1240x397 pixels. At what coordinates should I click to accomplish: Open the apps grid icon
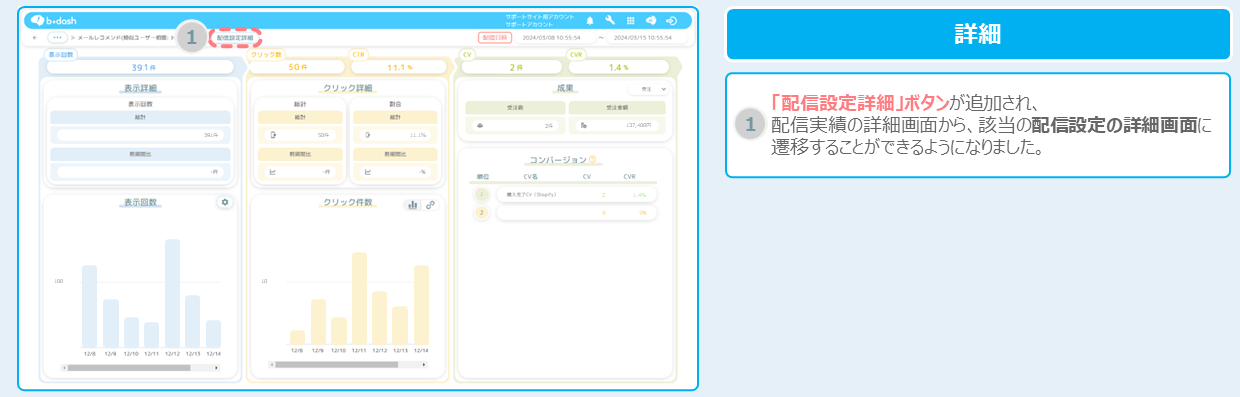point(630,20)
